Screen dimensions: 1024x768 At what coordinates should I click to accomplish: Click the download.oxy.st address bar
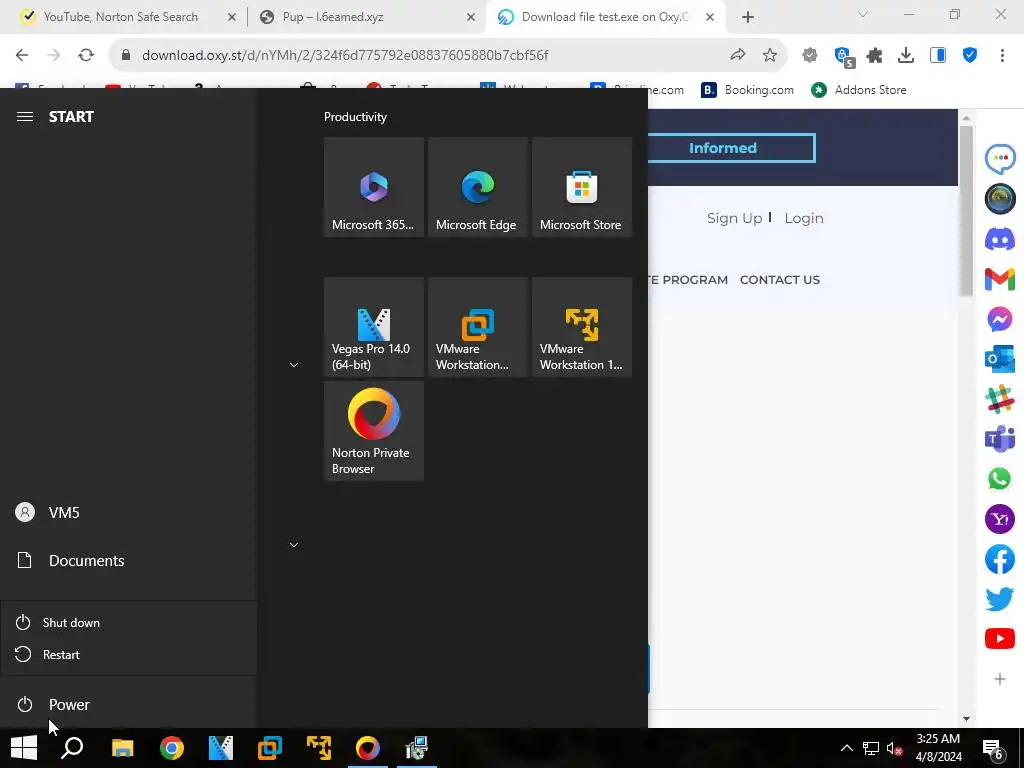tap(345, 56)
